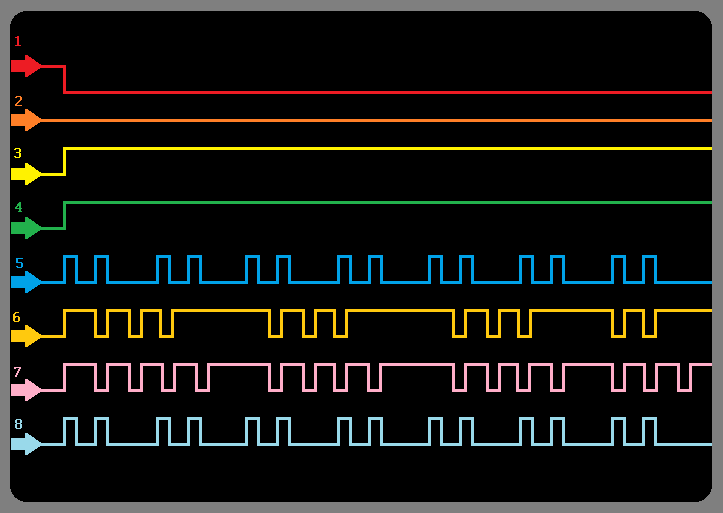The image size is (723, 513).
Task: Select the green number 4 label
Action: pyautogui.click(x=18, y=207)
